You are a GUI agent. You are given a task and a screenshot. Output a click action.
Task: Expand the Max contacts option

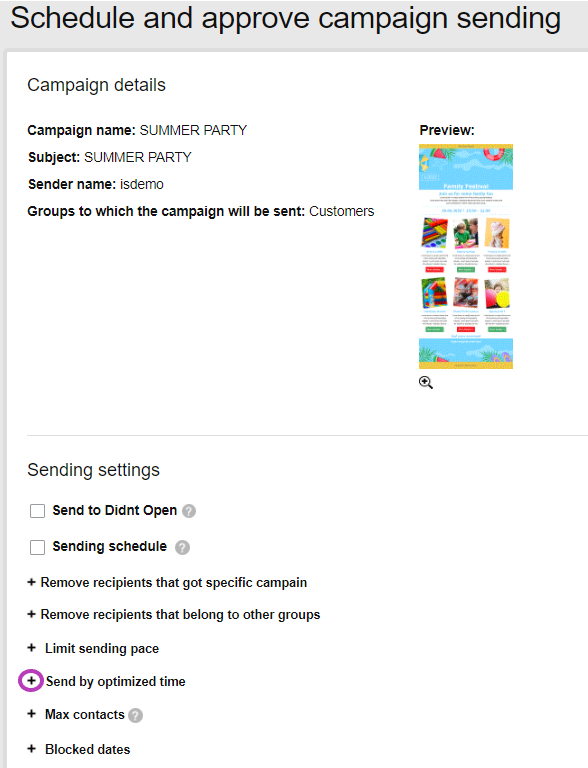85,715
